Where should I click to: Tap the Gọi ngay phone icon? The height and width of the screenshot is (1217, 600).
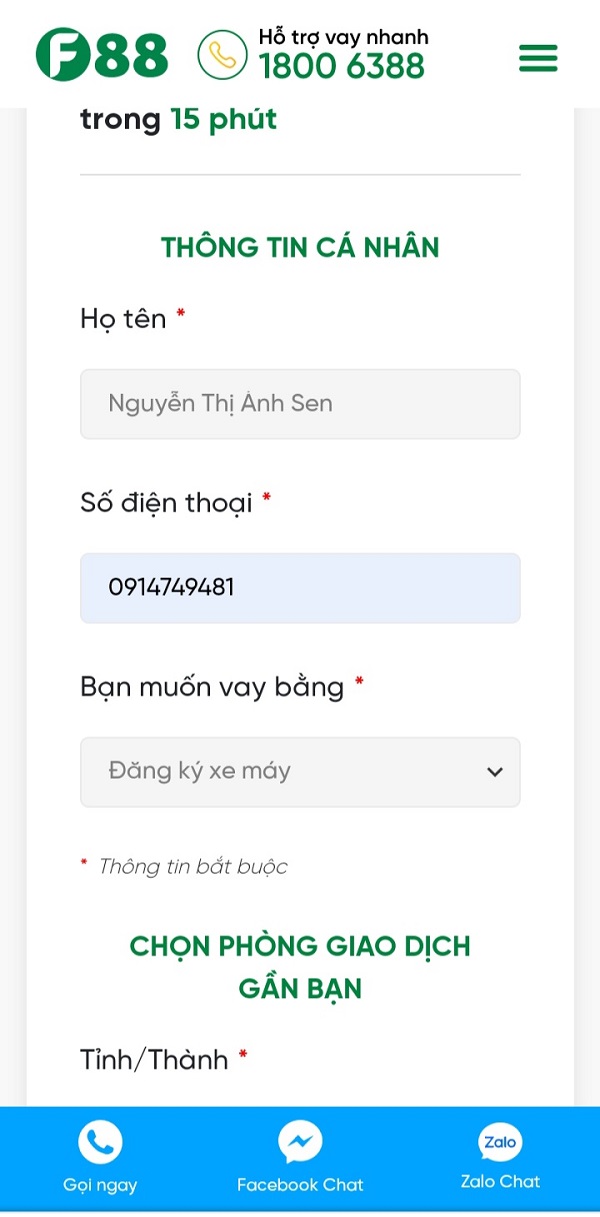tap(100, 1142)
